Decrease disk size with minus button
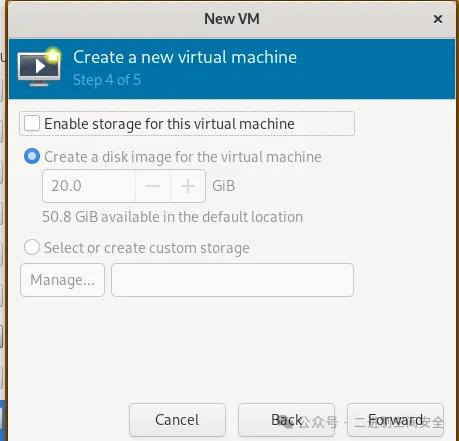Screen dimensions: 459x441 153,186
